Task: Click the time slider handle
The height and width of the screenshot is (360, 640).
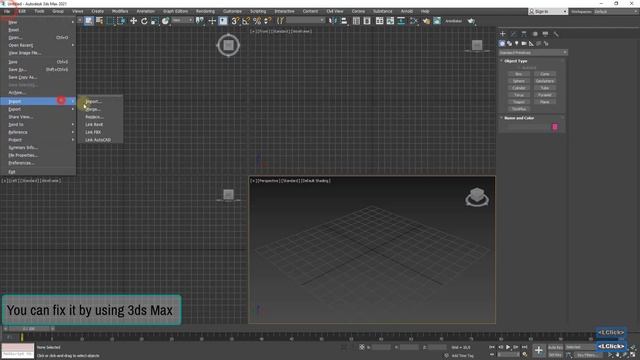Action: [29, 329]
